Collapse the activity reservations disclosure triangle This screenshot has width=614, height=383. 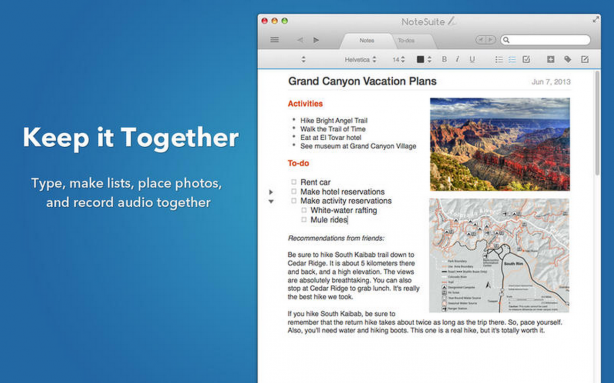click(271, 202)
